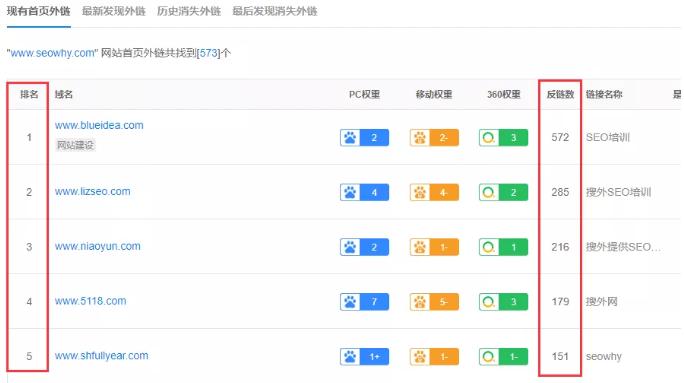Click the 域名 column header
This screenshot has height=383, width=684.
point(64,94)
